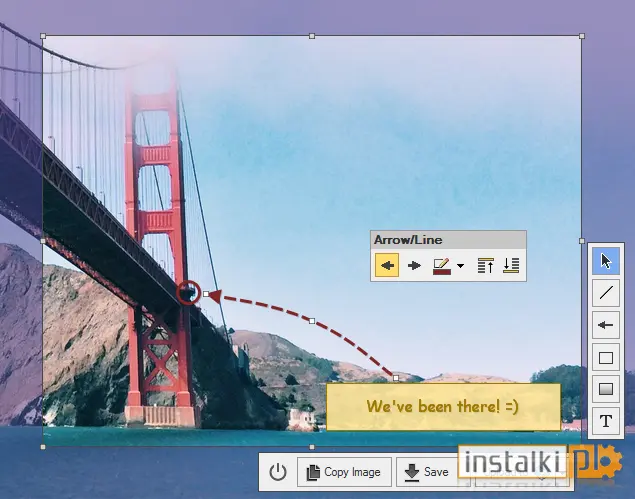
Task: Bring arrow object to front
Action: pos(486,265)
